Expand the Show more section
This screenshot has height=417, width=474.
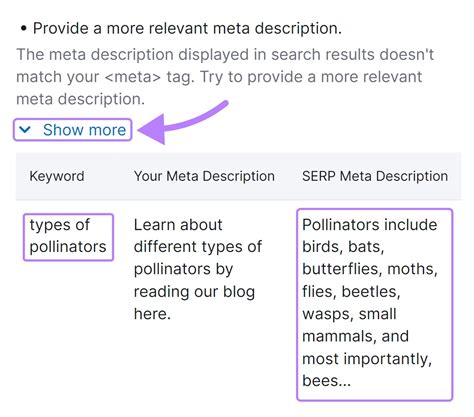(x=73, y=130)
